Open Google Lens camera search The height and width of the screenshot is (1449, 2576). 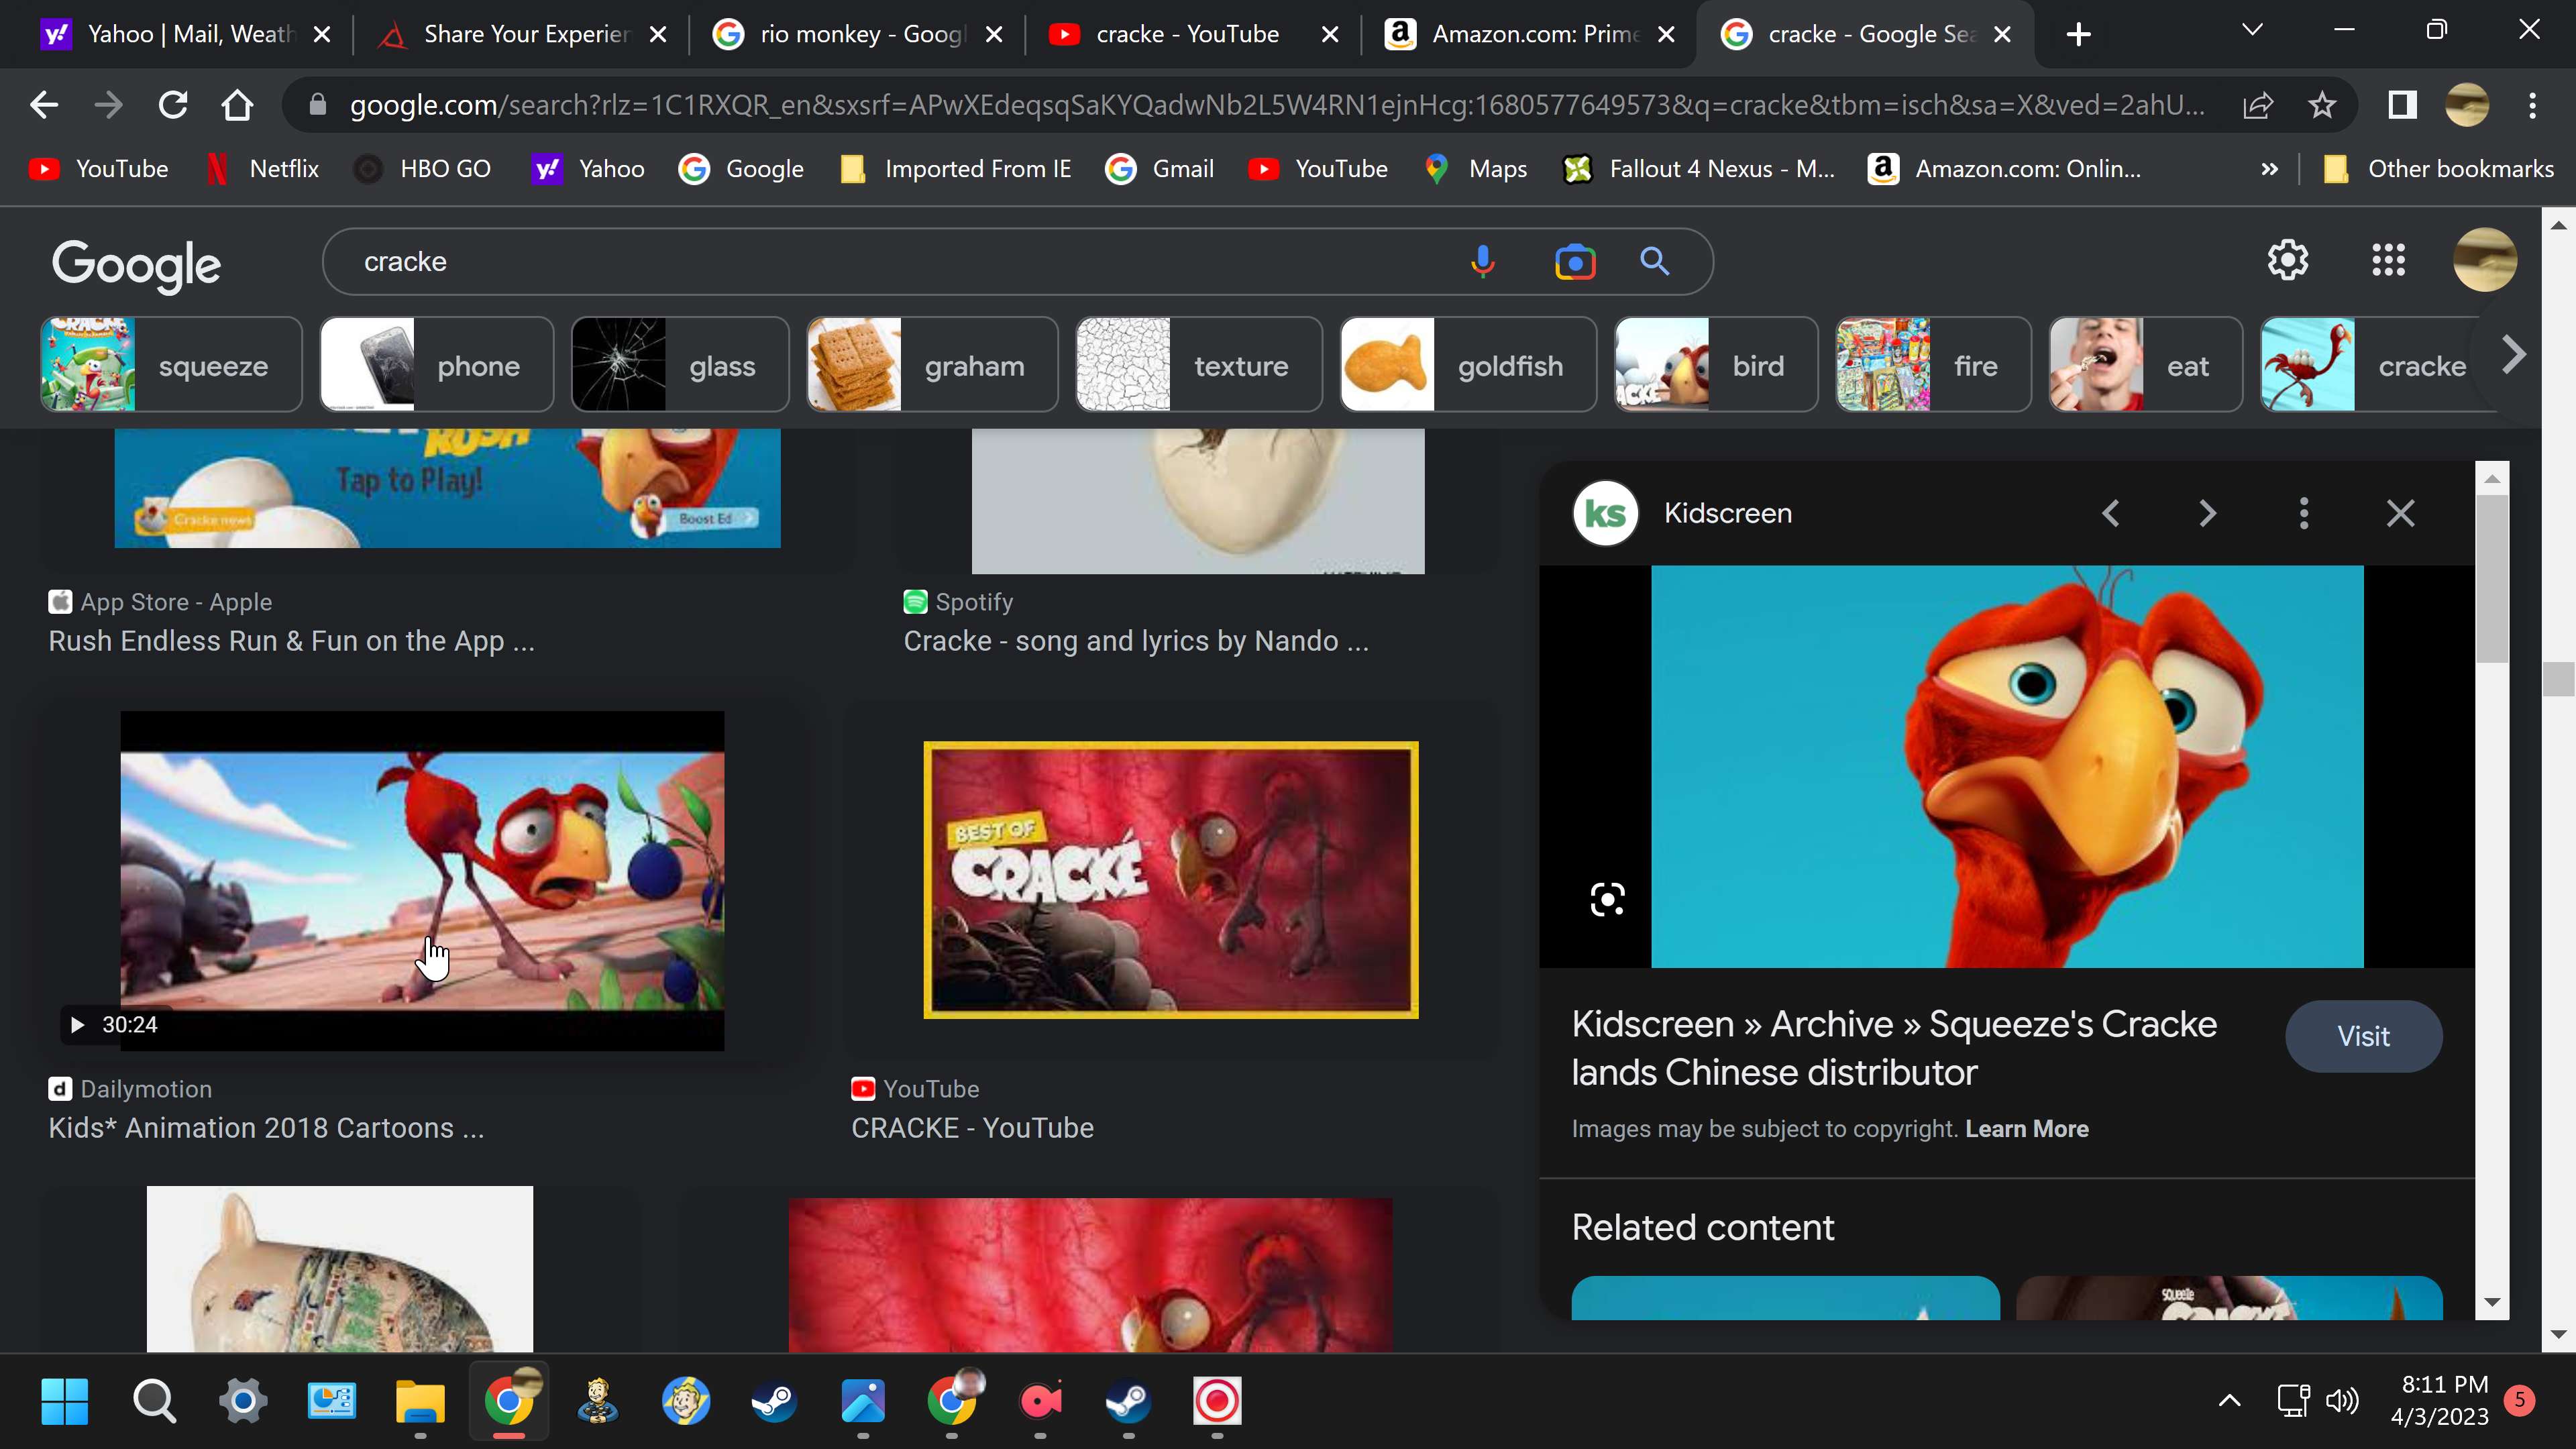pyautogui.click(x=1575, y=262)
